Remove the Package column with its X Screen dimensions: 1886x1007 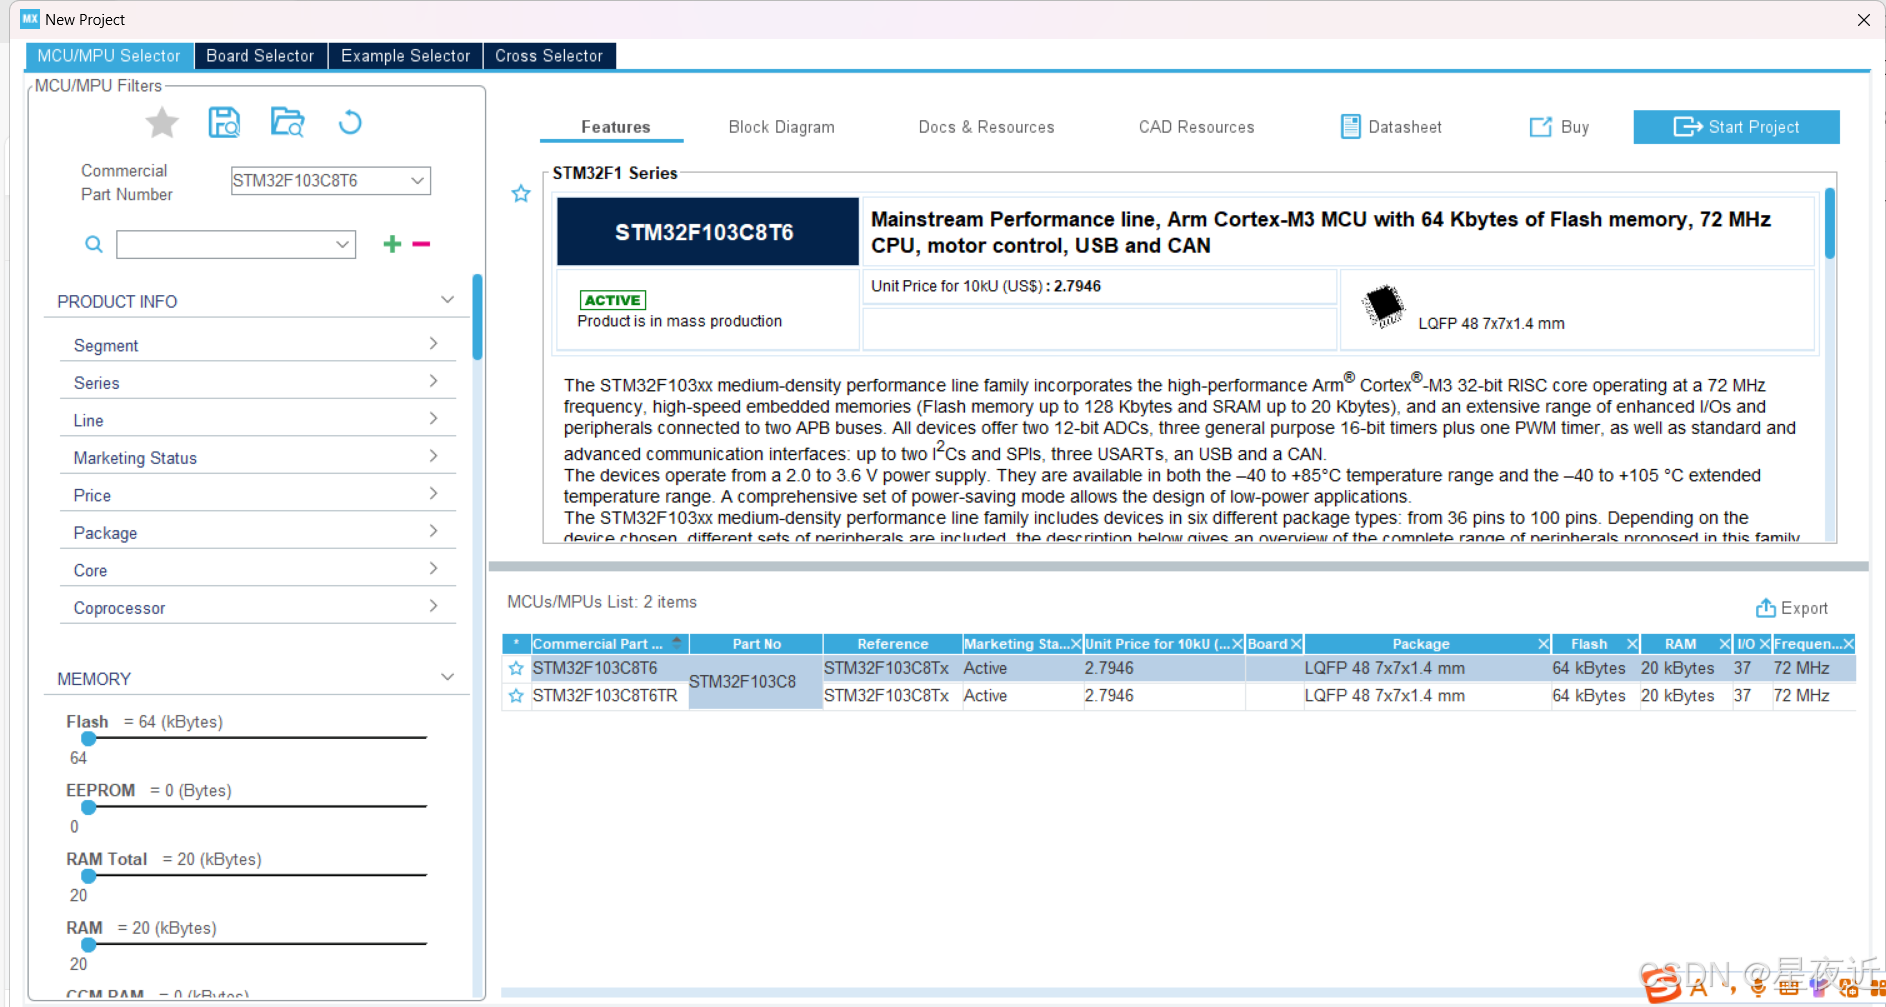[1543, 644]
